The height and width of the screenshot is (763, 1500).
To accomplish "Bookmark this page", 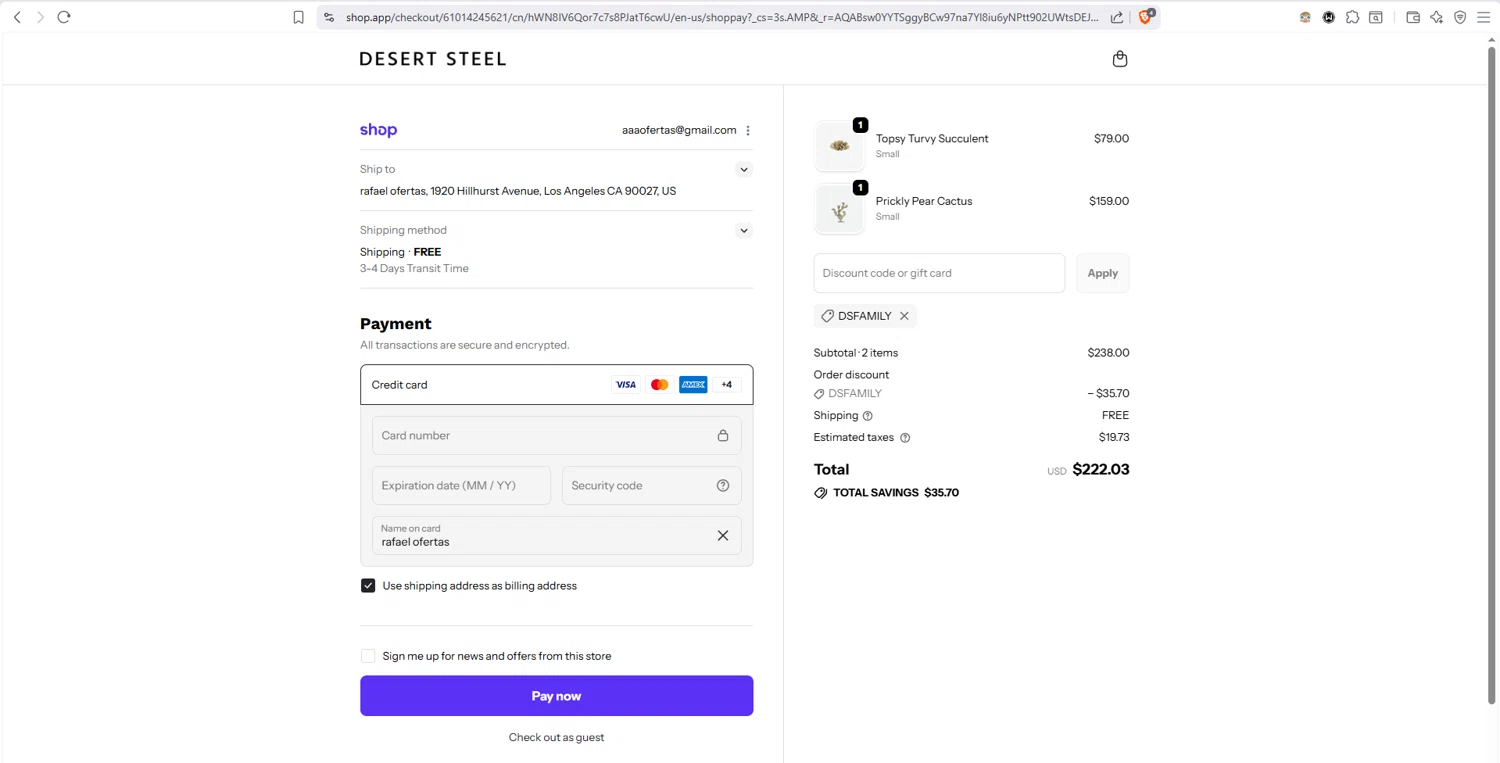I will (298, 17).
